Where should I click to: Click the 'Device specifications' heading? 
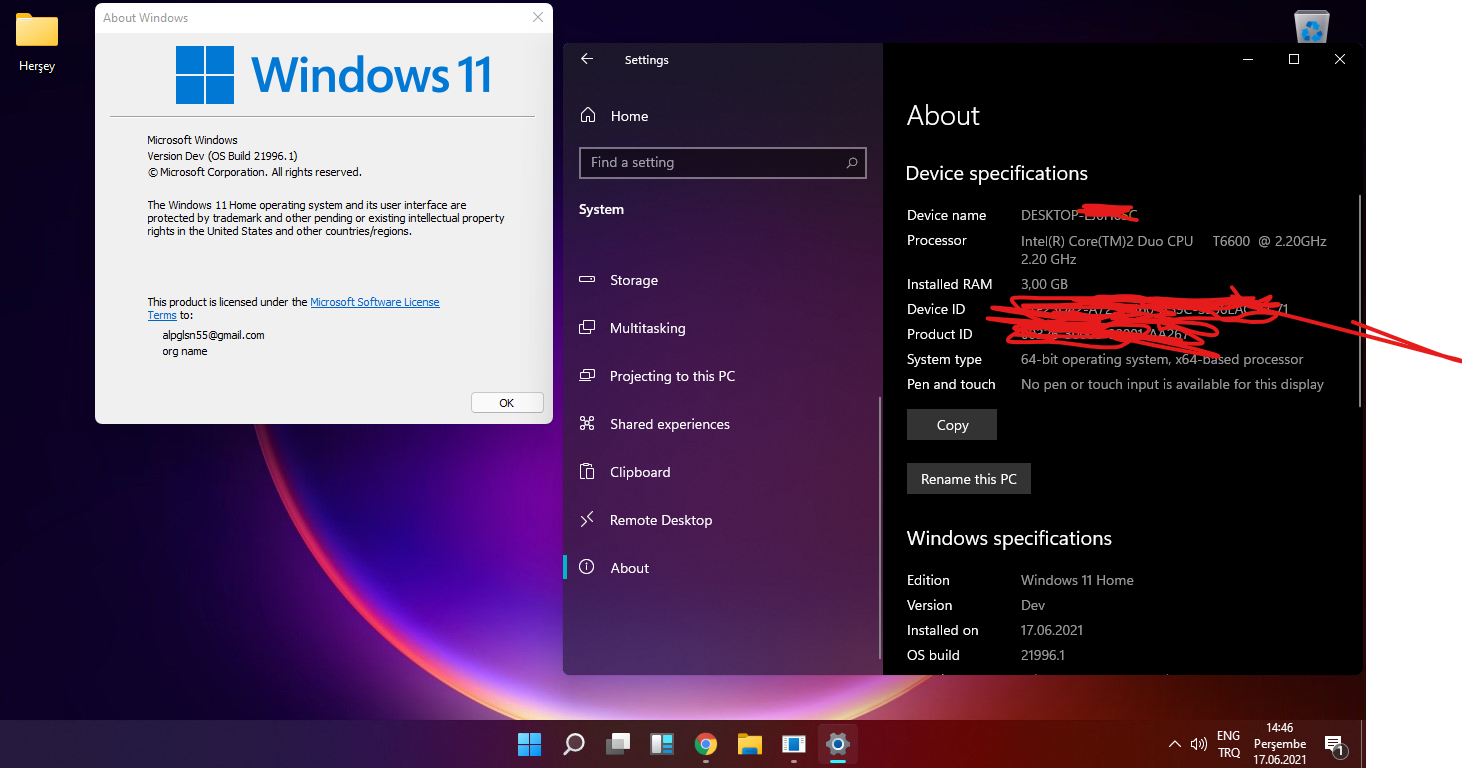[996, 173]
